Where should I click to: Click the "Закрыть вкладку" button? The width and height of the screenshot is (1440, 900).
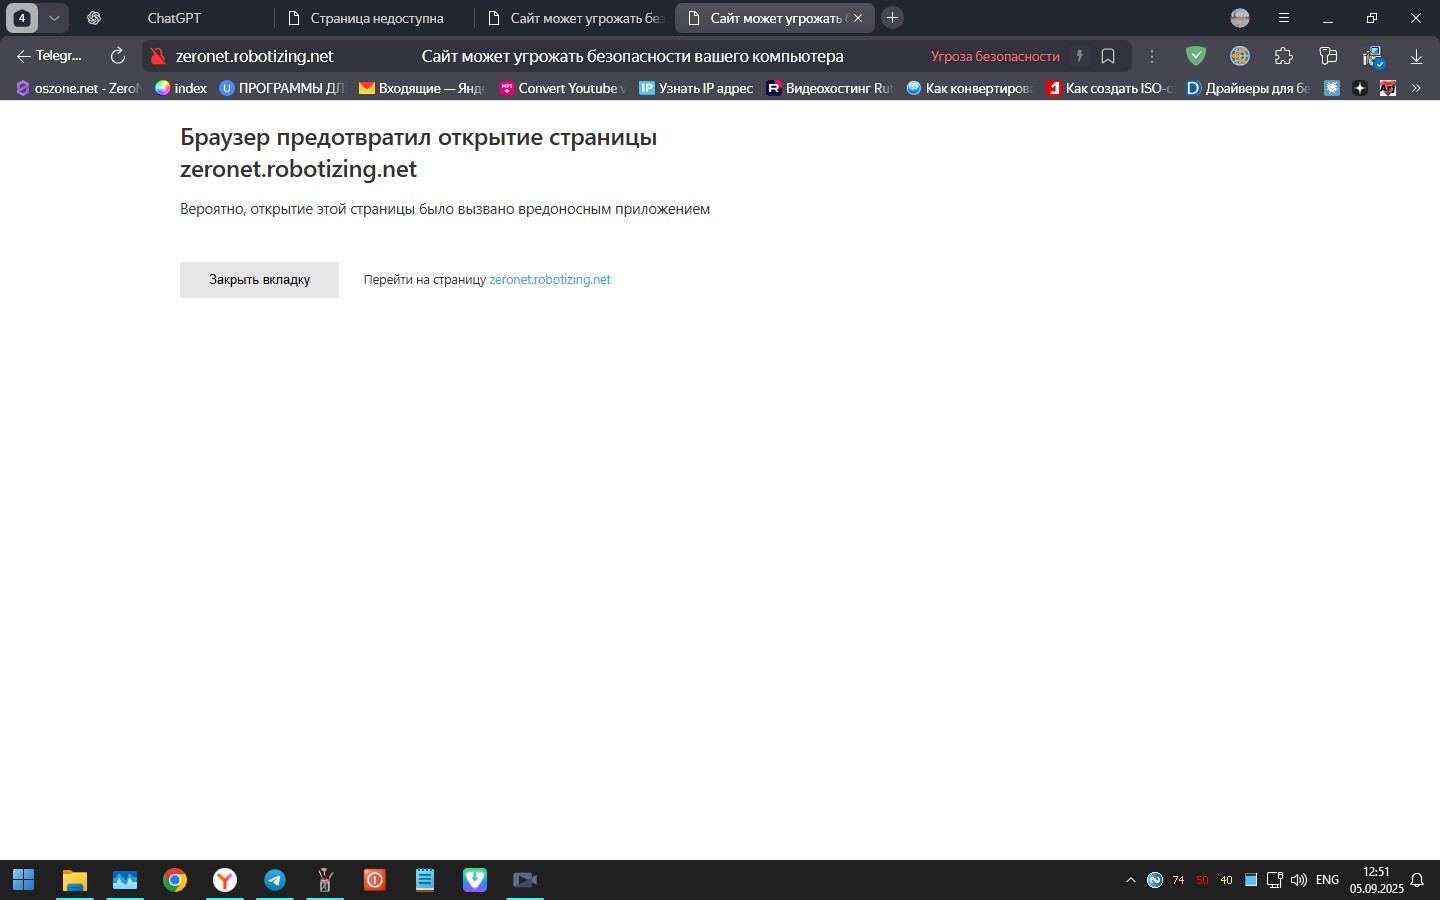[x=259, y=280]
